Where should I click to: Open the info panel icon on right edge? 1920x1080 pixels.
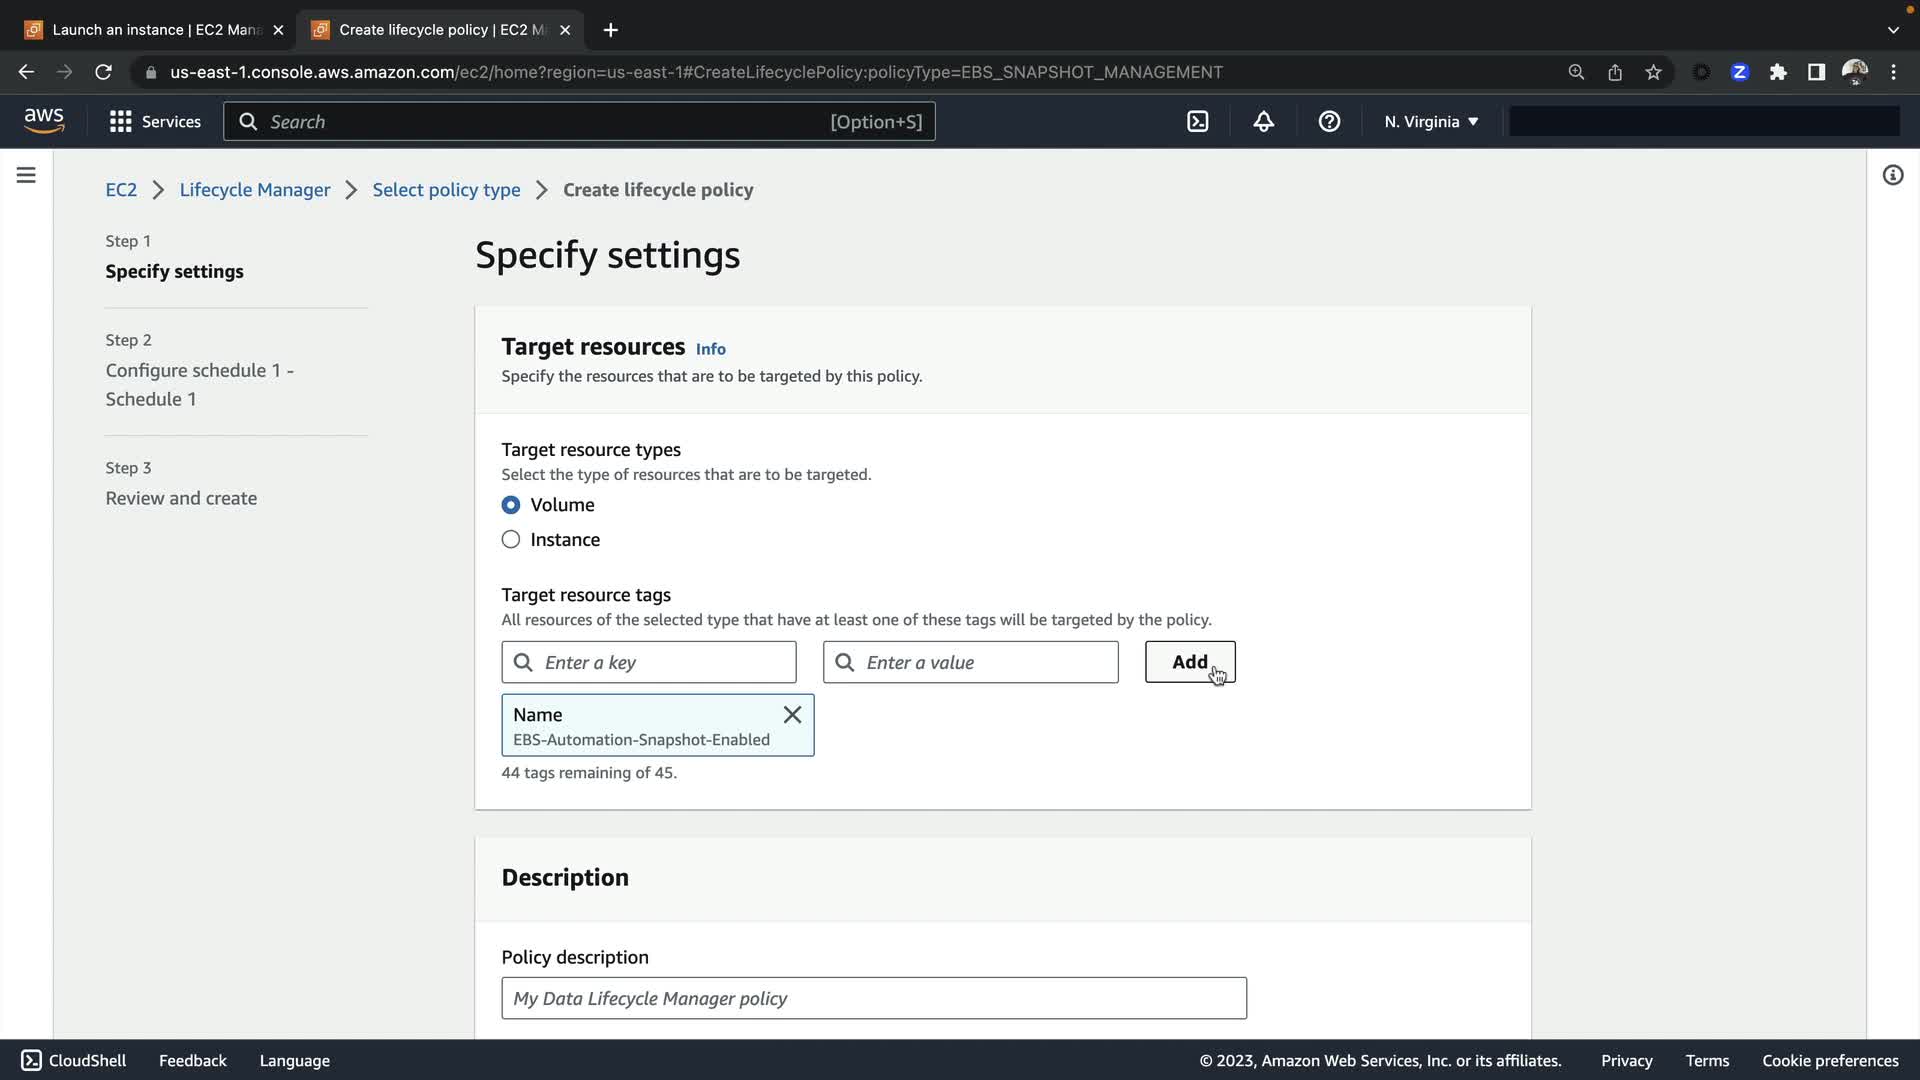click(x=1892, y=176)
